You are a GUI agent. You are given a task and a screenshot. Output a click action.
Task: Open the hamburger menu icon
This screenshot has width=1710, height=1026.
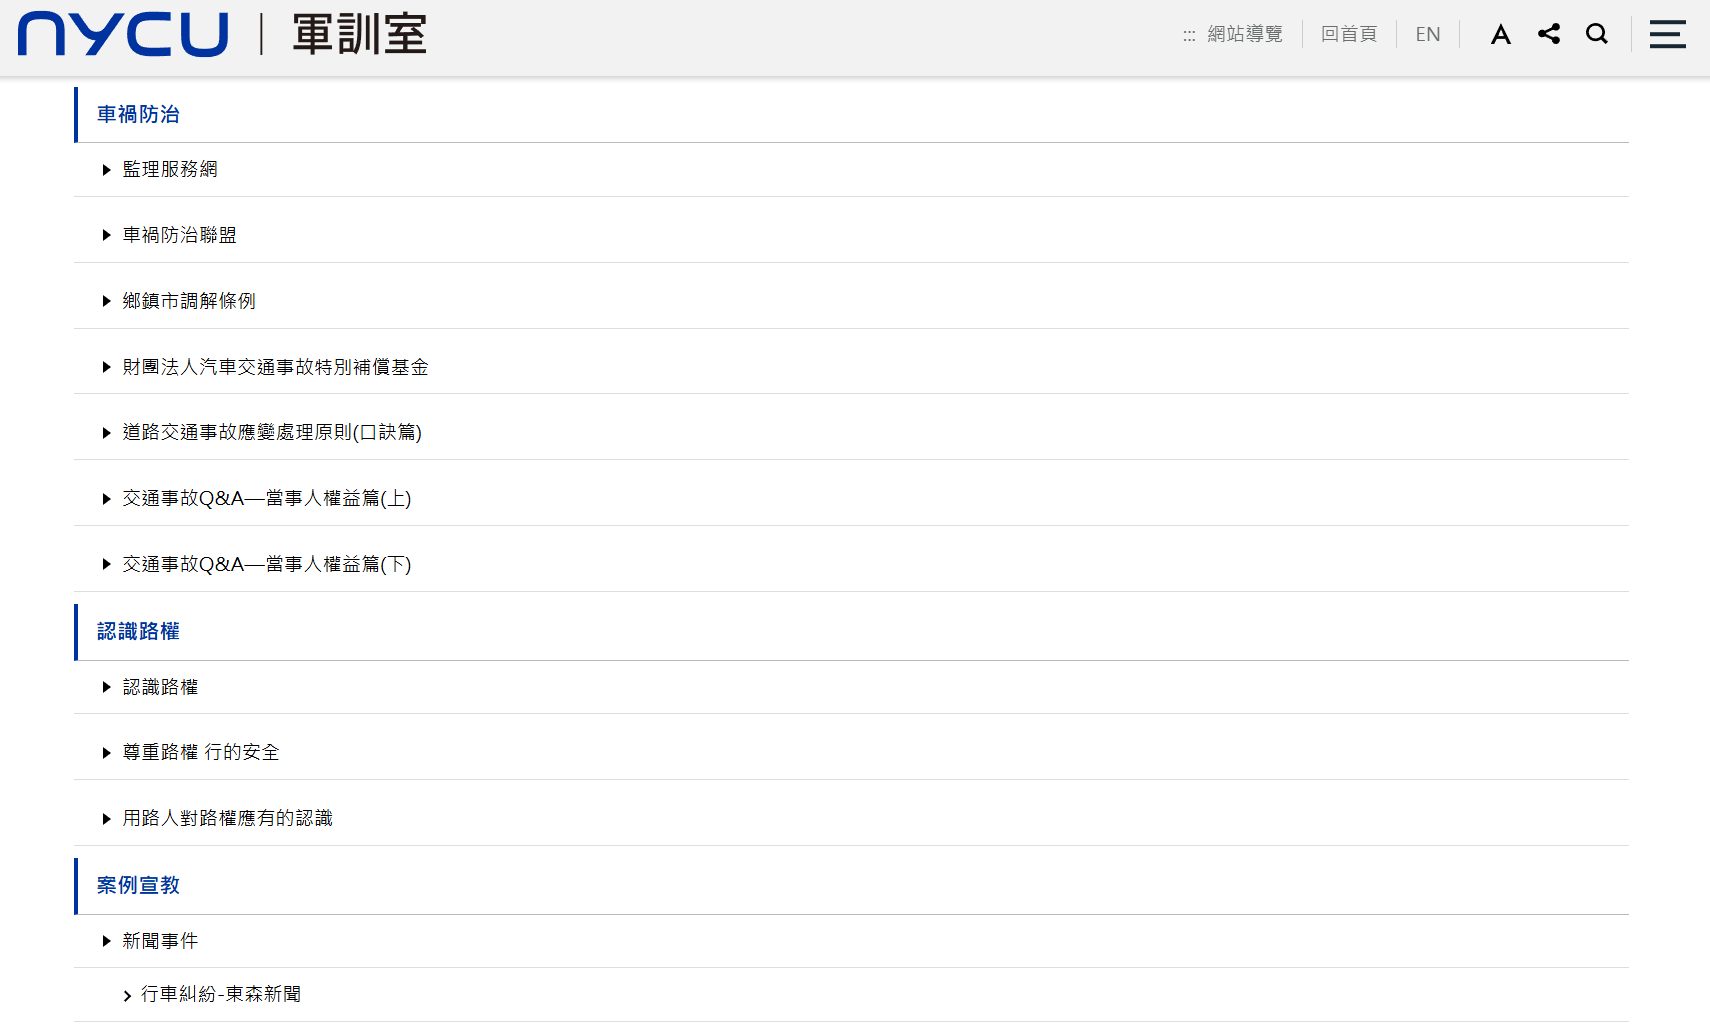click(x=1667, y=34)
